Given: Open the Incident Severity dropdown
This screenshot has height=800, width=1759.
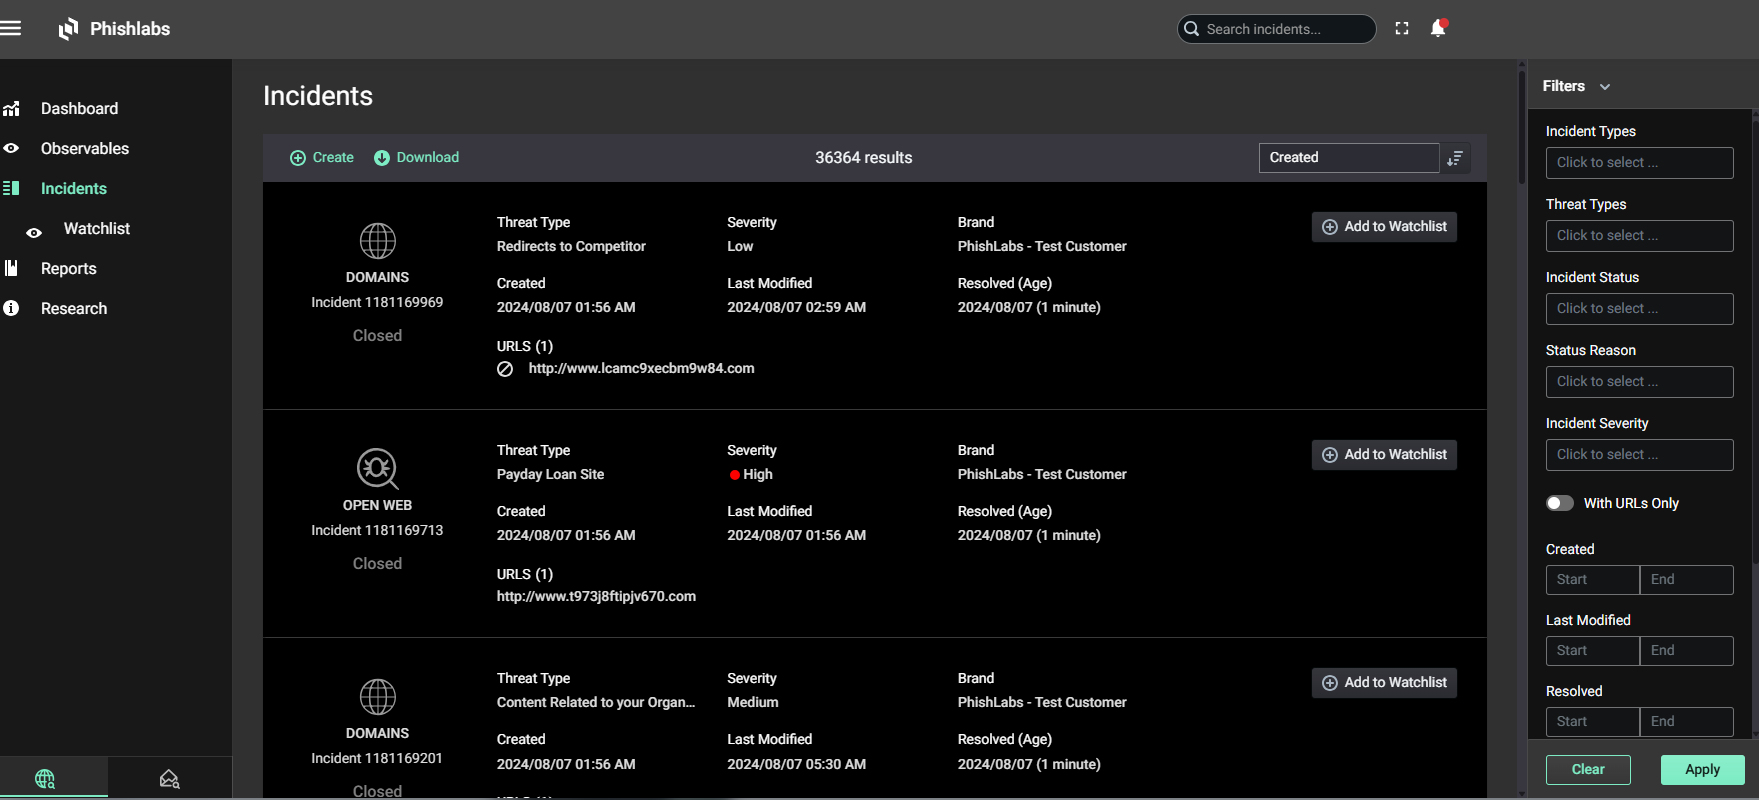Looking at the screenshot, I should [x=1639, y=455].
